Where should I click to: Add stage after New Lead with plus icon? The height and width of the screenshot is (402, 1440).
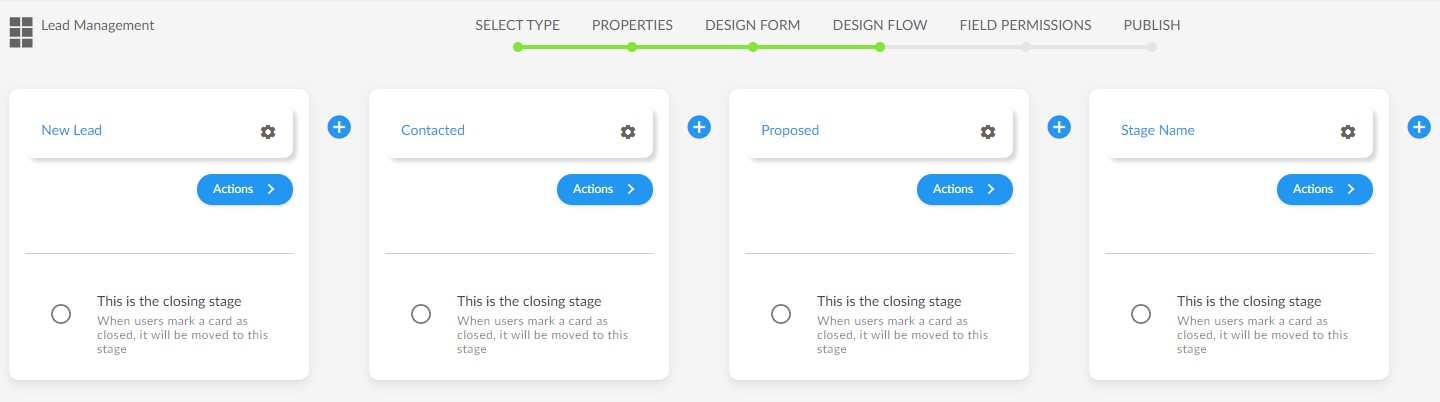(339, 127)
